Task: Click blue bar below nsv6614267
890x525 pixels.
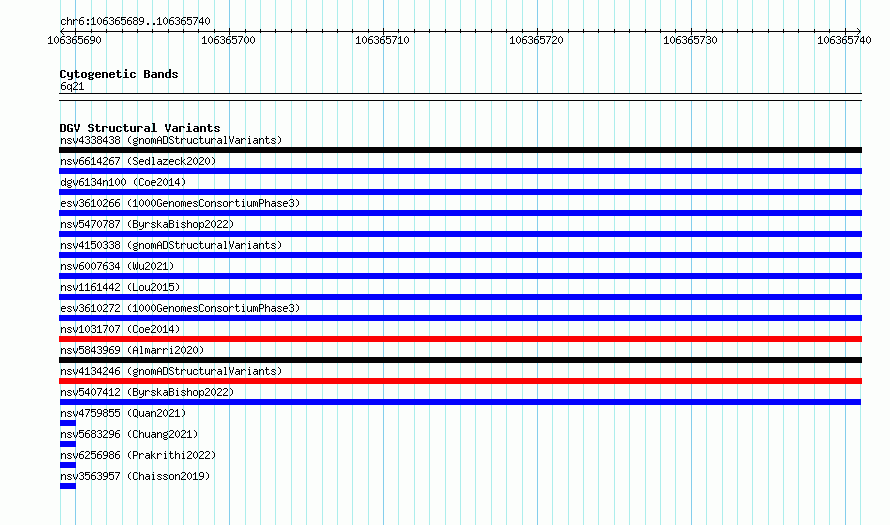Action: [460, 171]
